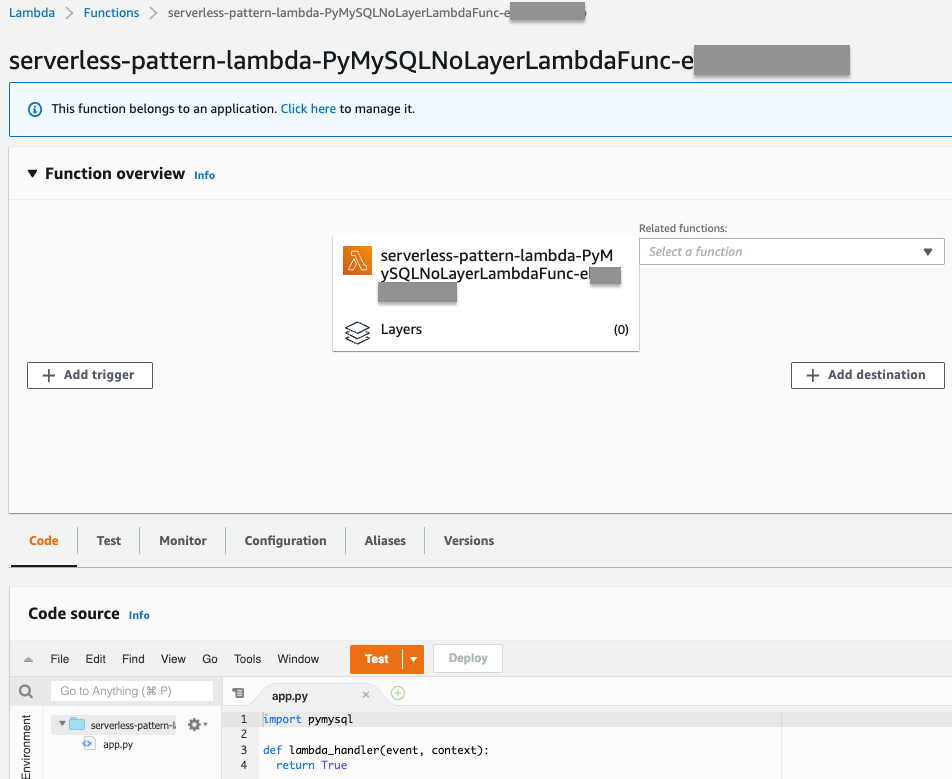Viewport: 952px width, 779px height.
Task: Click the 'import pymysql' code line
Action: [x=308, y=719]
